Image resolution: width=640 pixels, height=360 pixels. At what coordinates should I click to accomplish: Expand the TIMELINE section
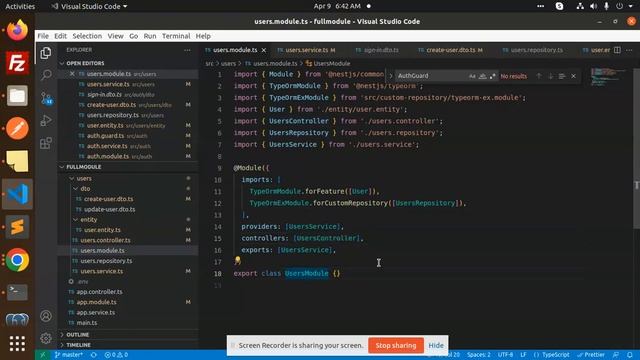78,345
